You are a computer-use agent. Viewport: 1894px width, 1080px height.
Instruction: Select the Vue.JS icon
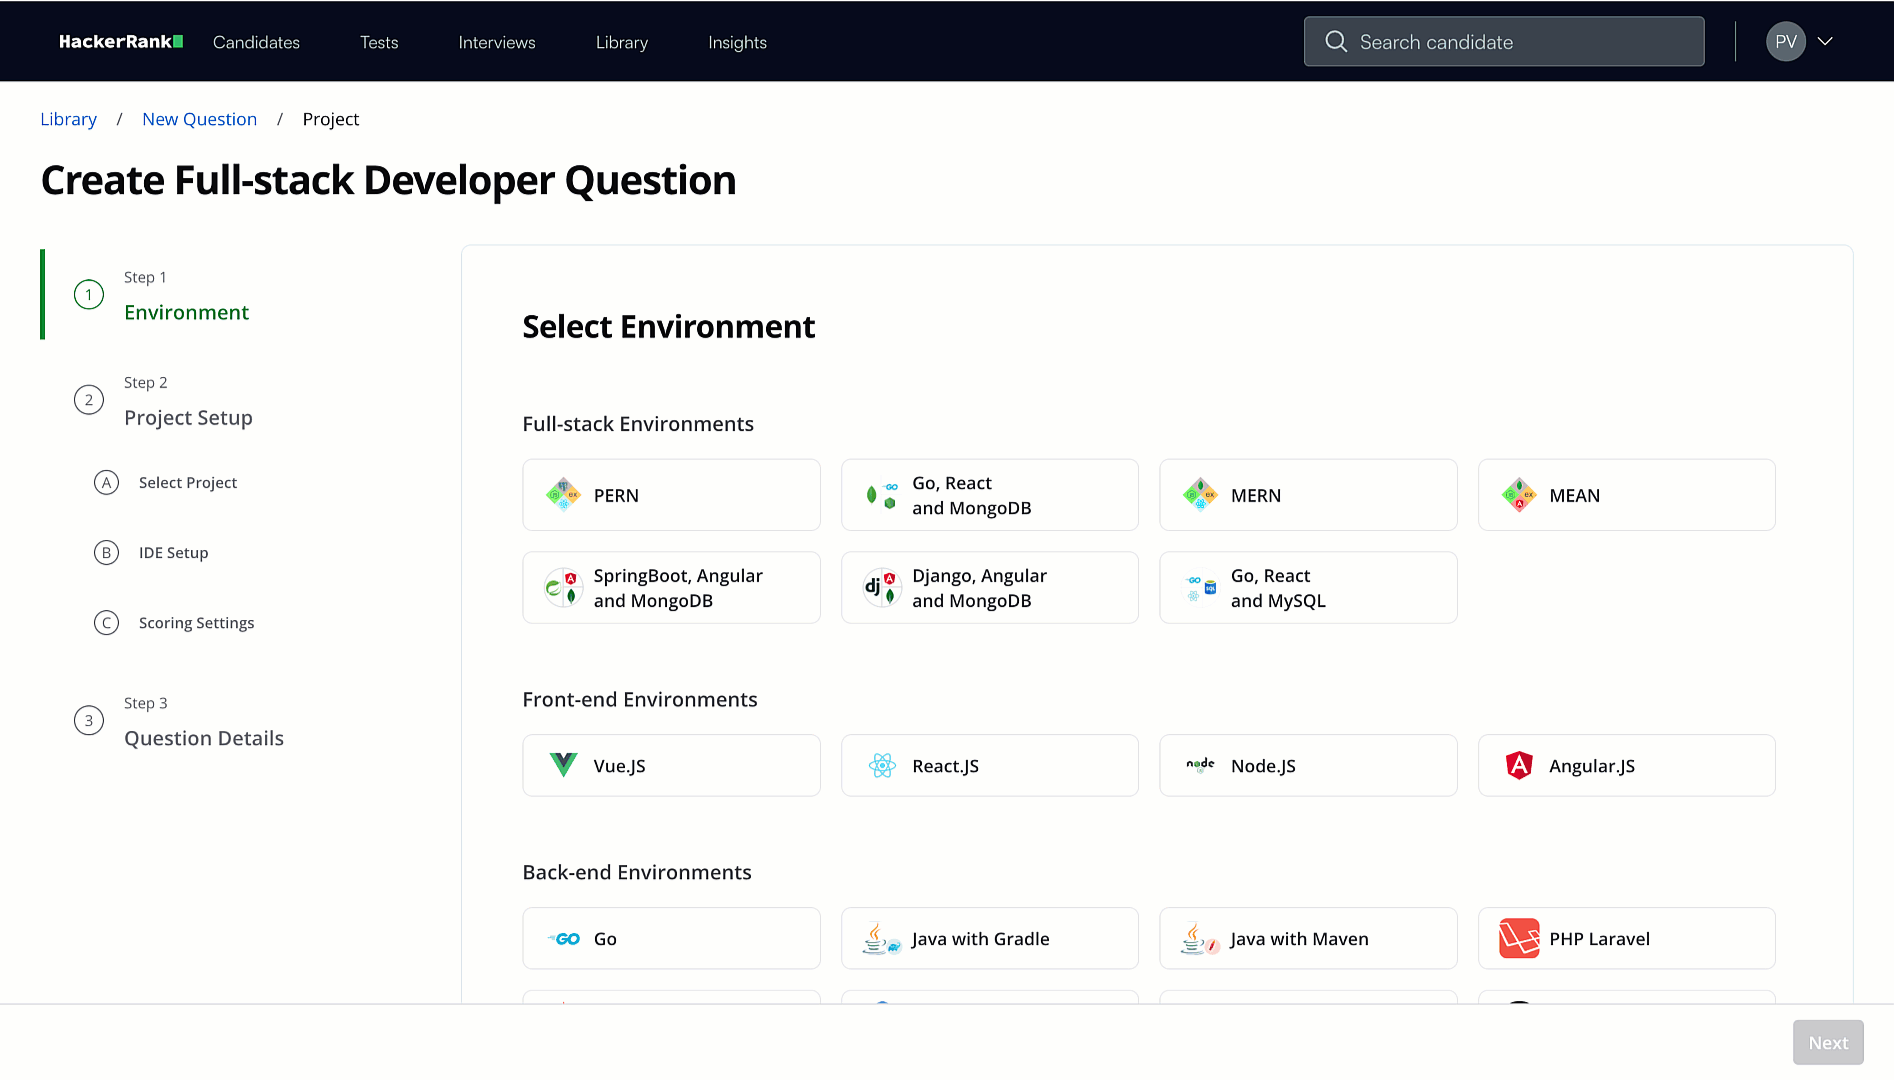tap(562, 765)
